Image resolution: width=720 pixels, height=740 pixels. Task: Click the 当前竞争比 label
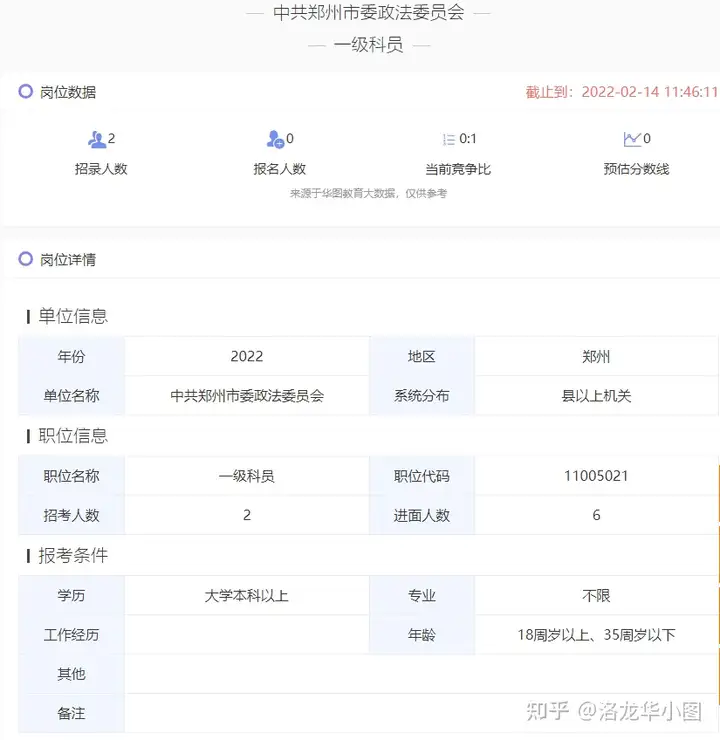click(458, 169)
